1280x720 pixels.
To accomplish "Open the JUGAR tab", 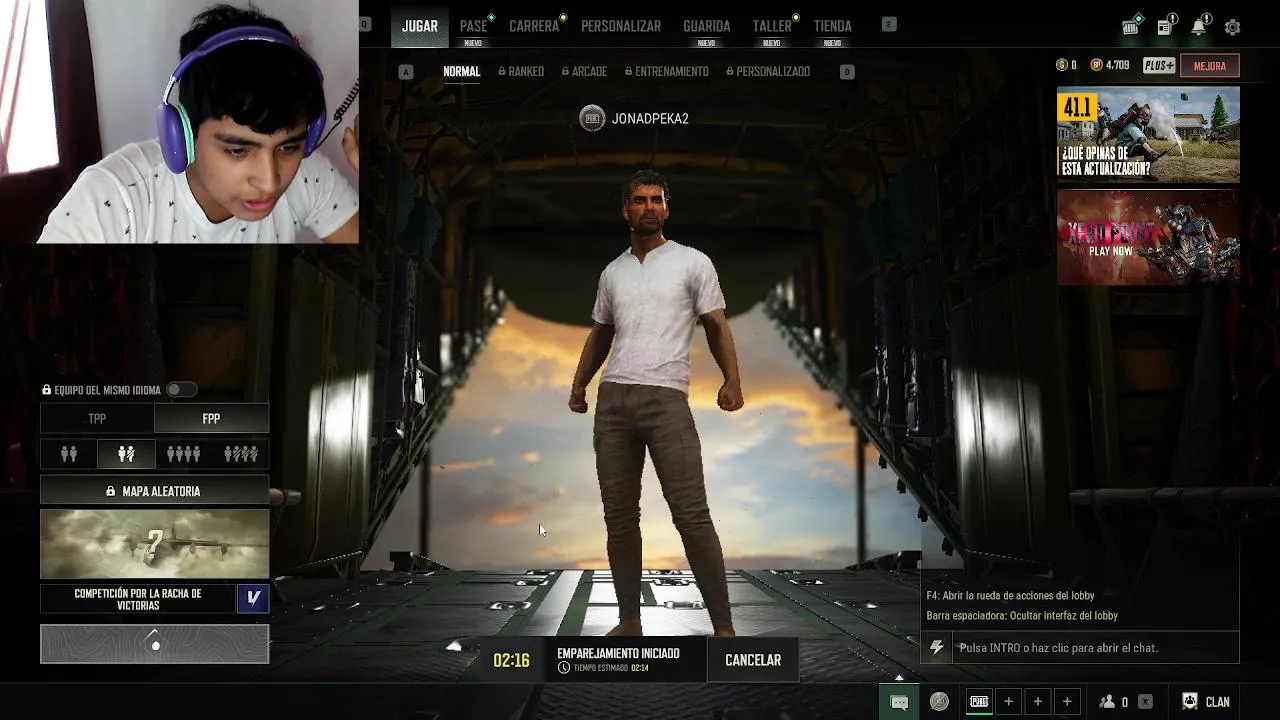I will (x=419, y=26).
